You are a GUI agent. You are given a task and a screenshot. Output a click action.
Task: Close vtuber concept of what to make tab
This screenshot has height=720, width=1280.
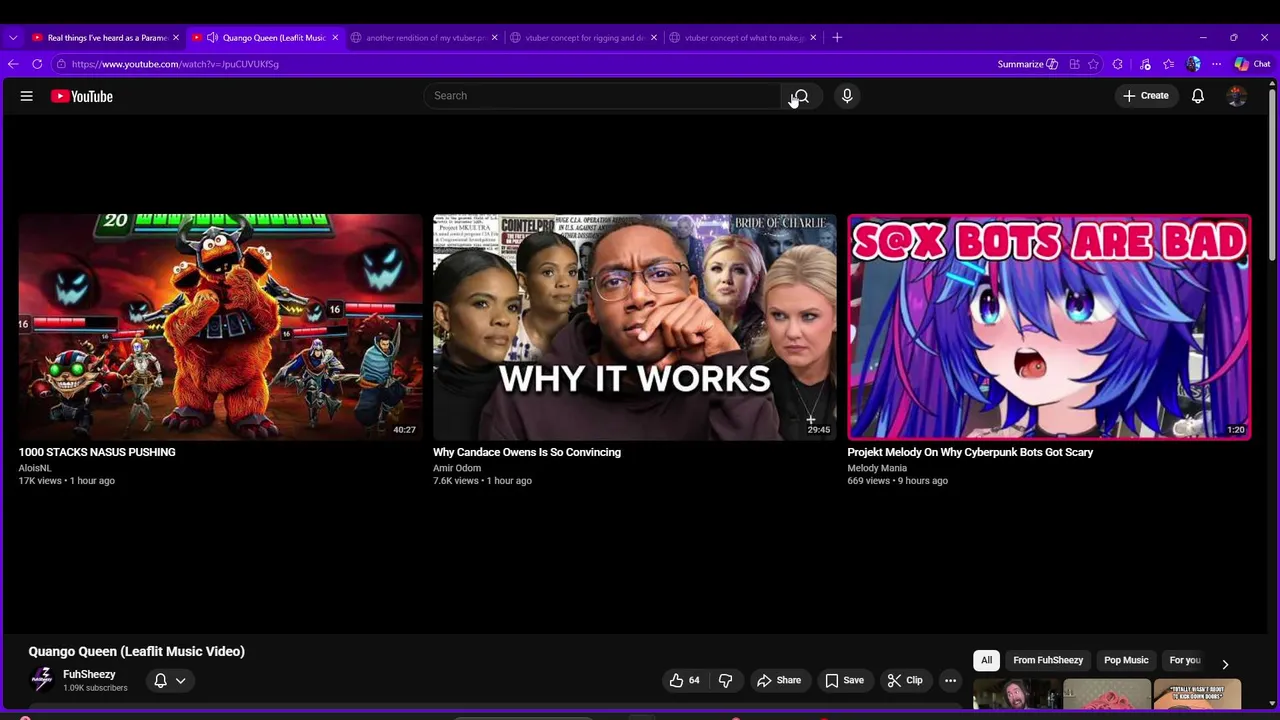[813, 38]
